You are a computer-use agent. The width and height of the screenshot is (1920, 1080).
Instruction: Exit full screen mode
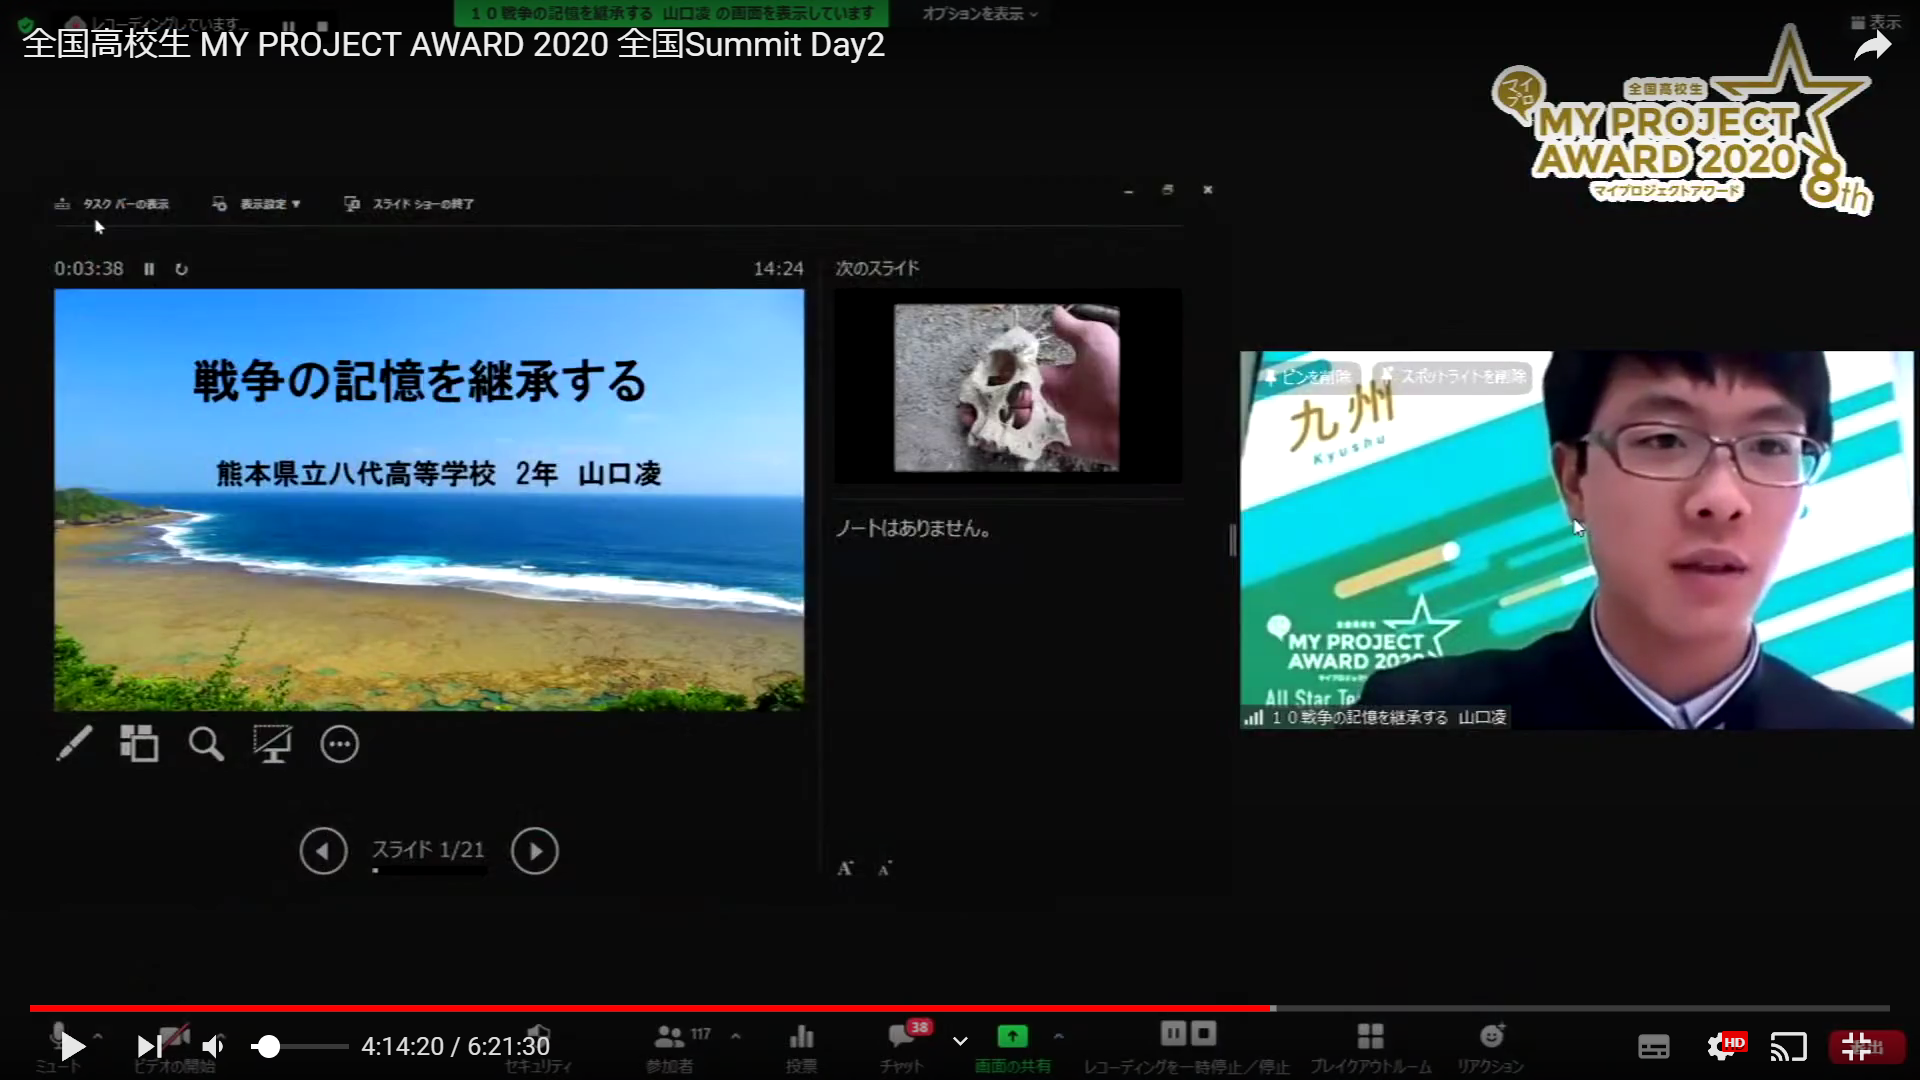[x=1857, y=1047]
